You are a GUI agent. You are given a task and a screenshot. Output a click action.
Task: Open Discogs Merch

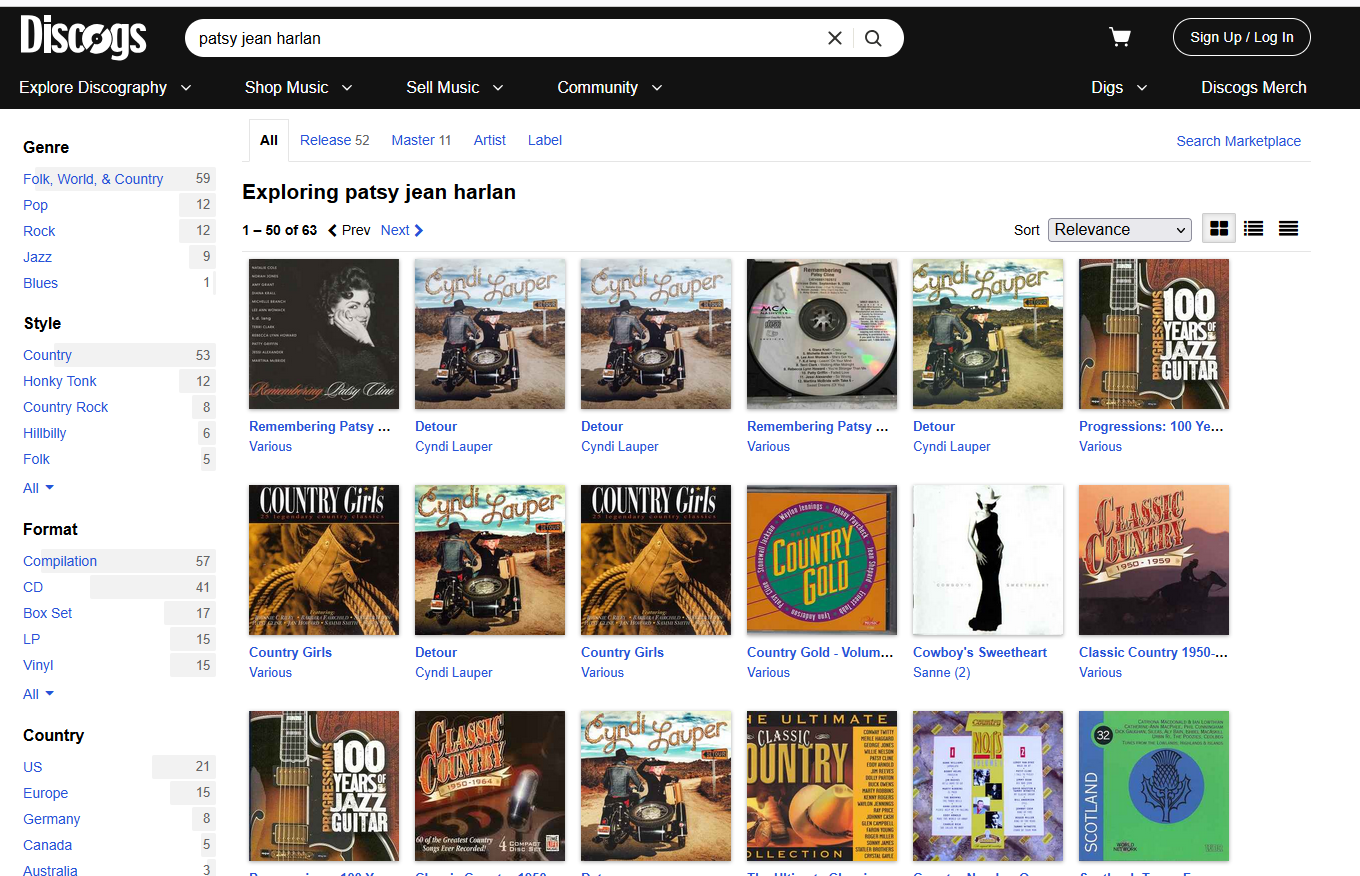(x=1254, y=87)
